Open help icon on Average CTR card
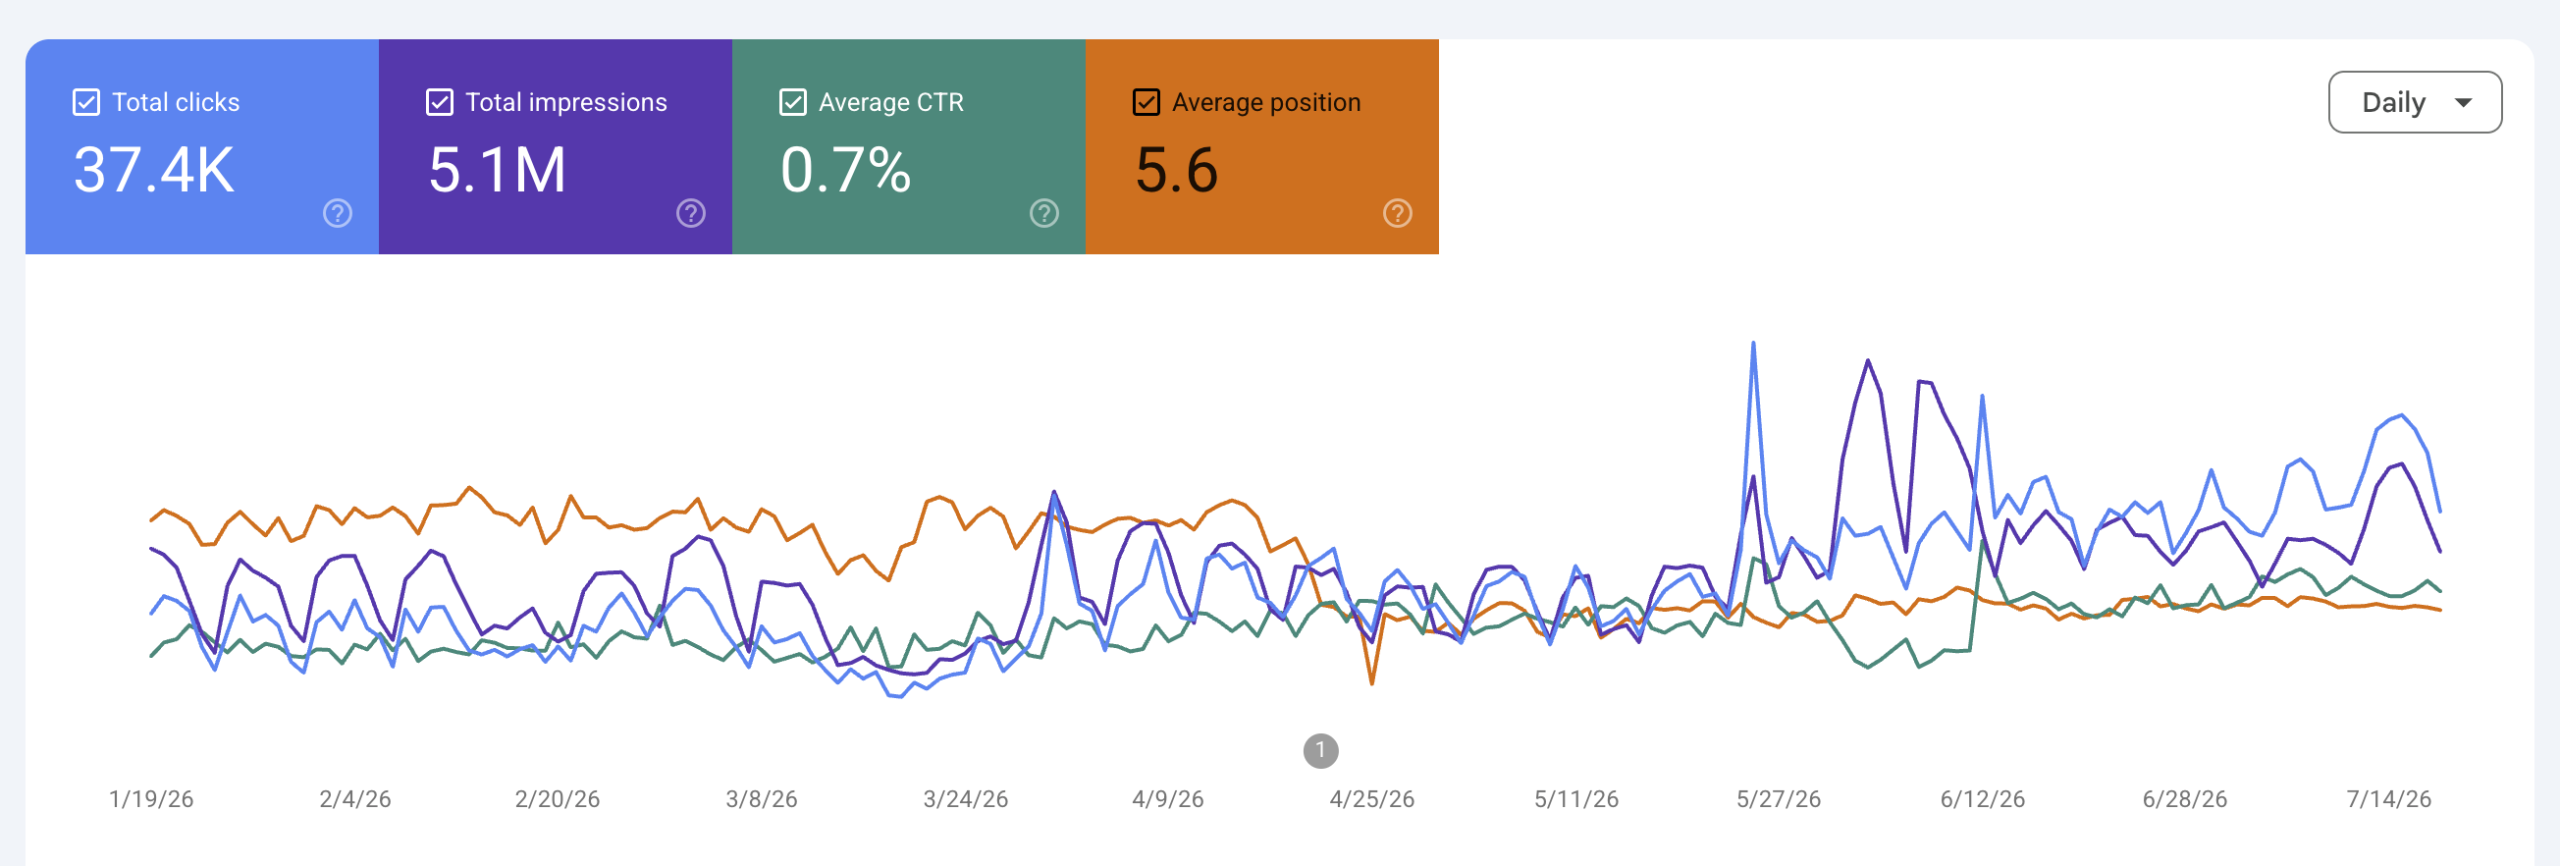Screen dimensions: 2560x866 1044,213
